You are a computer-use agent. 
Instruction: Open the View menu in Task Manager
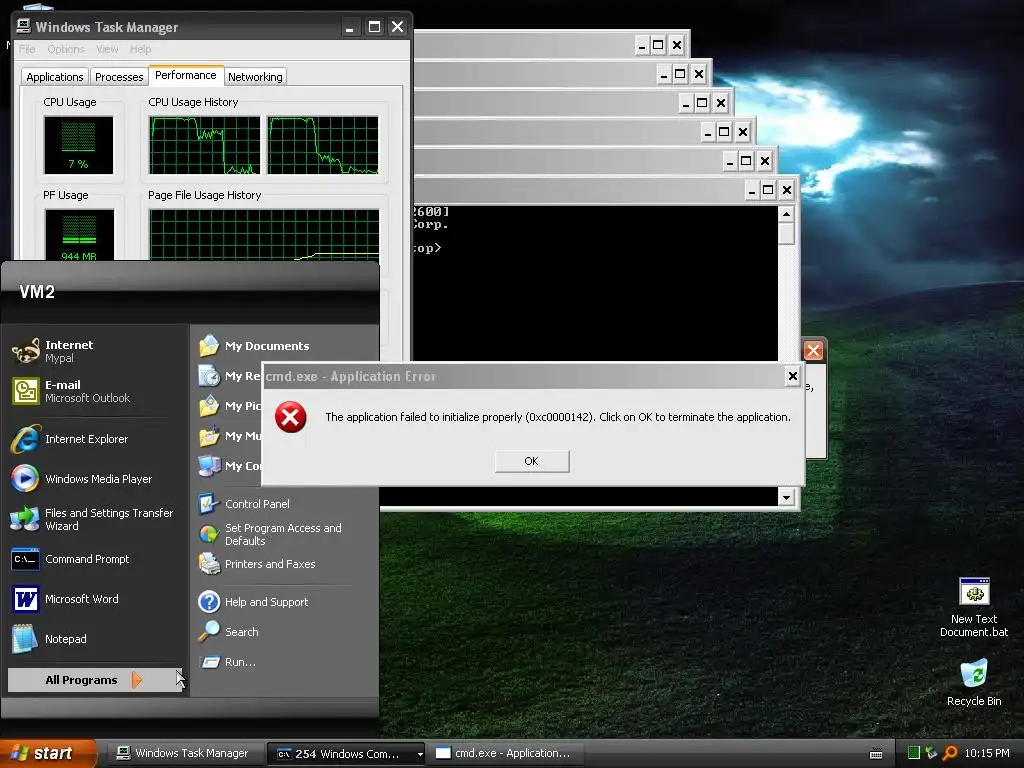[x=107, y=49]
